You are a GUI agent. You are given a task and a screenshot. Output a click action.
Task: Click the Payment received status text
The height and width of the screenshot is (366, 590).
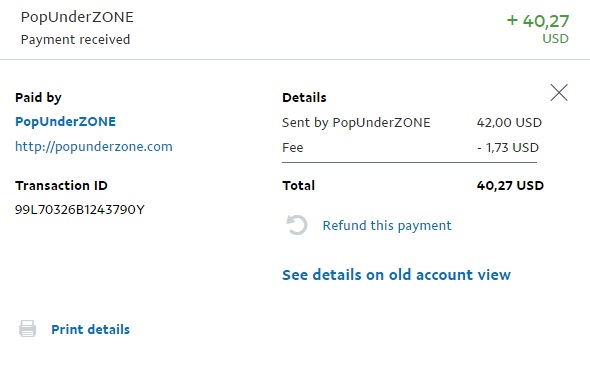click(75, 39)
